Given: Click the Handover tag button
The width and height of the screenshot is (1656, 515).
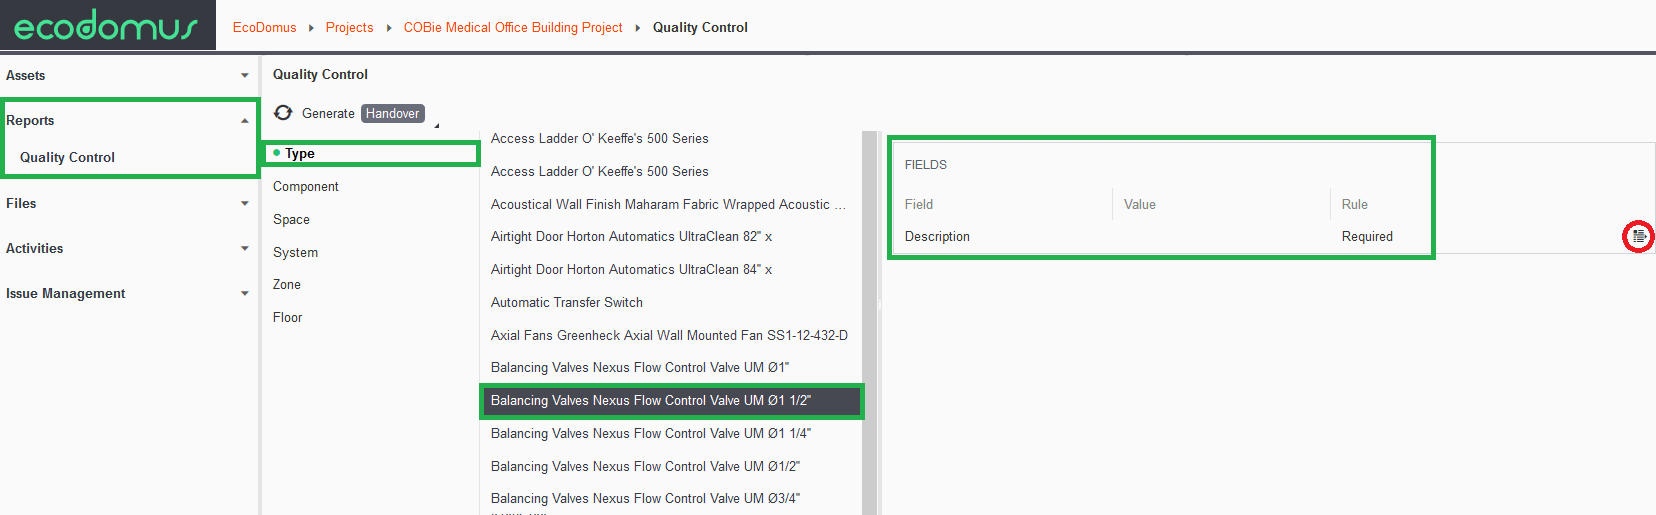Looking at the screenshot, I should pos(392,113).
